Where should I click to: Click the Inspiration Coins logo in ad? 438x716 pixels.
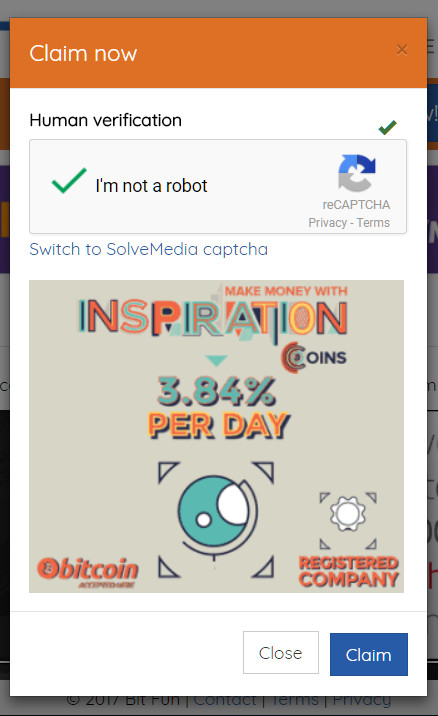pos(314,358)
